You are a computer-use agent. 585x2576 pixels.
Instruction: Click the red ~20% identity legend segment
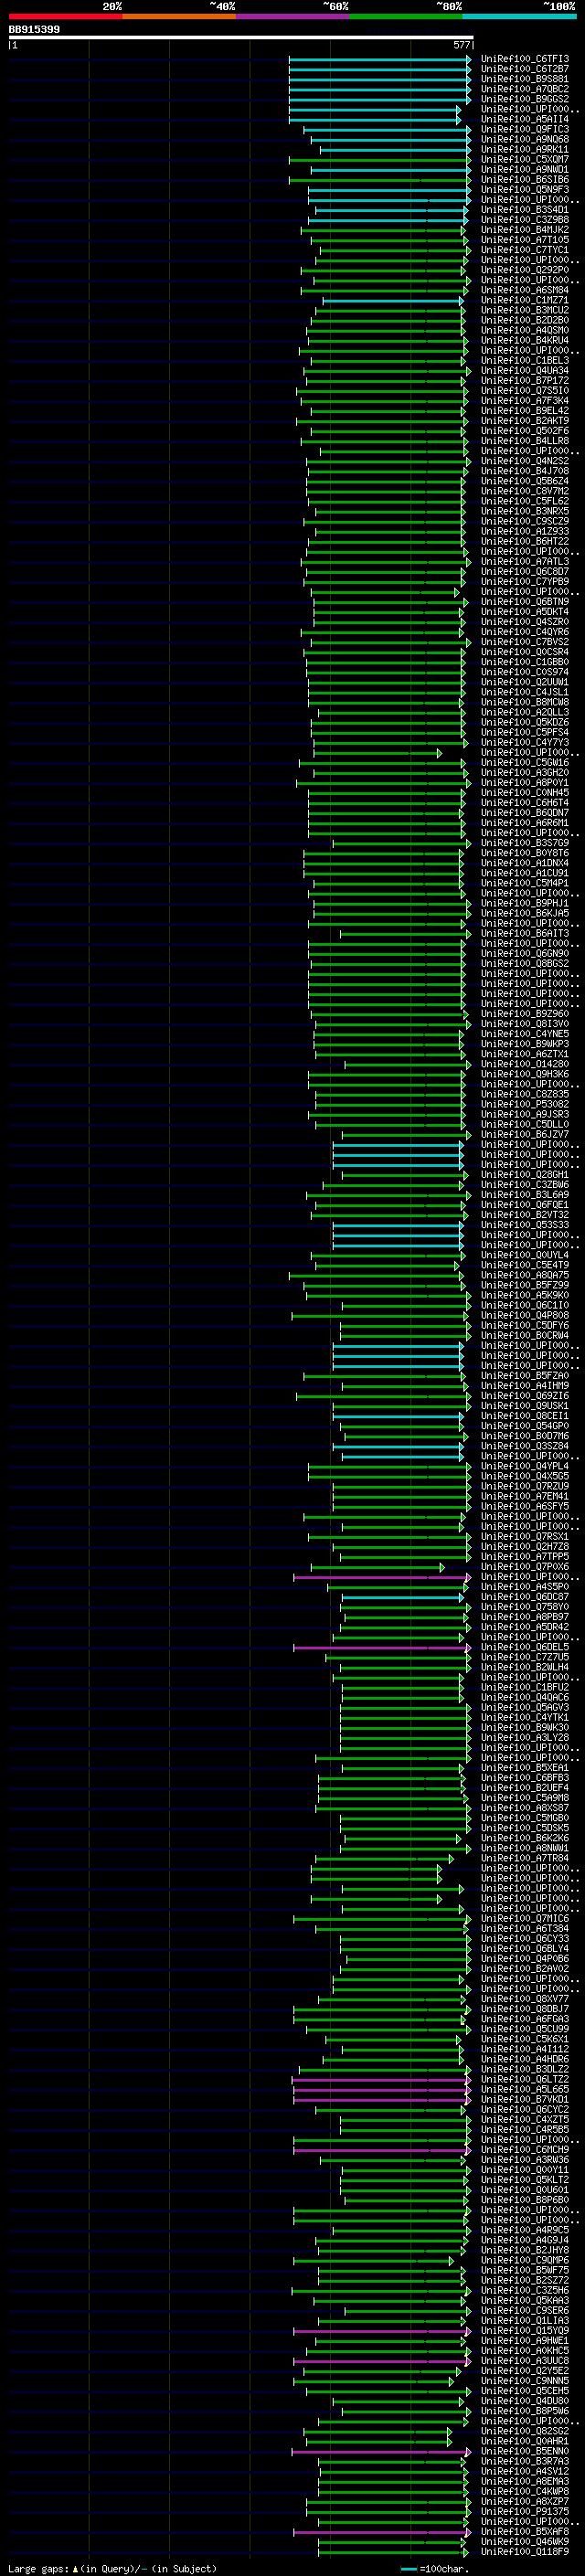65,16
